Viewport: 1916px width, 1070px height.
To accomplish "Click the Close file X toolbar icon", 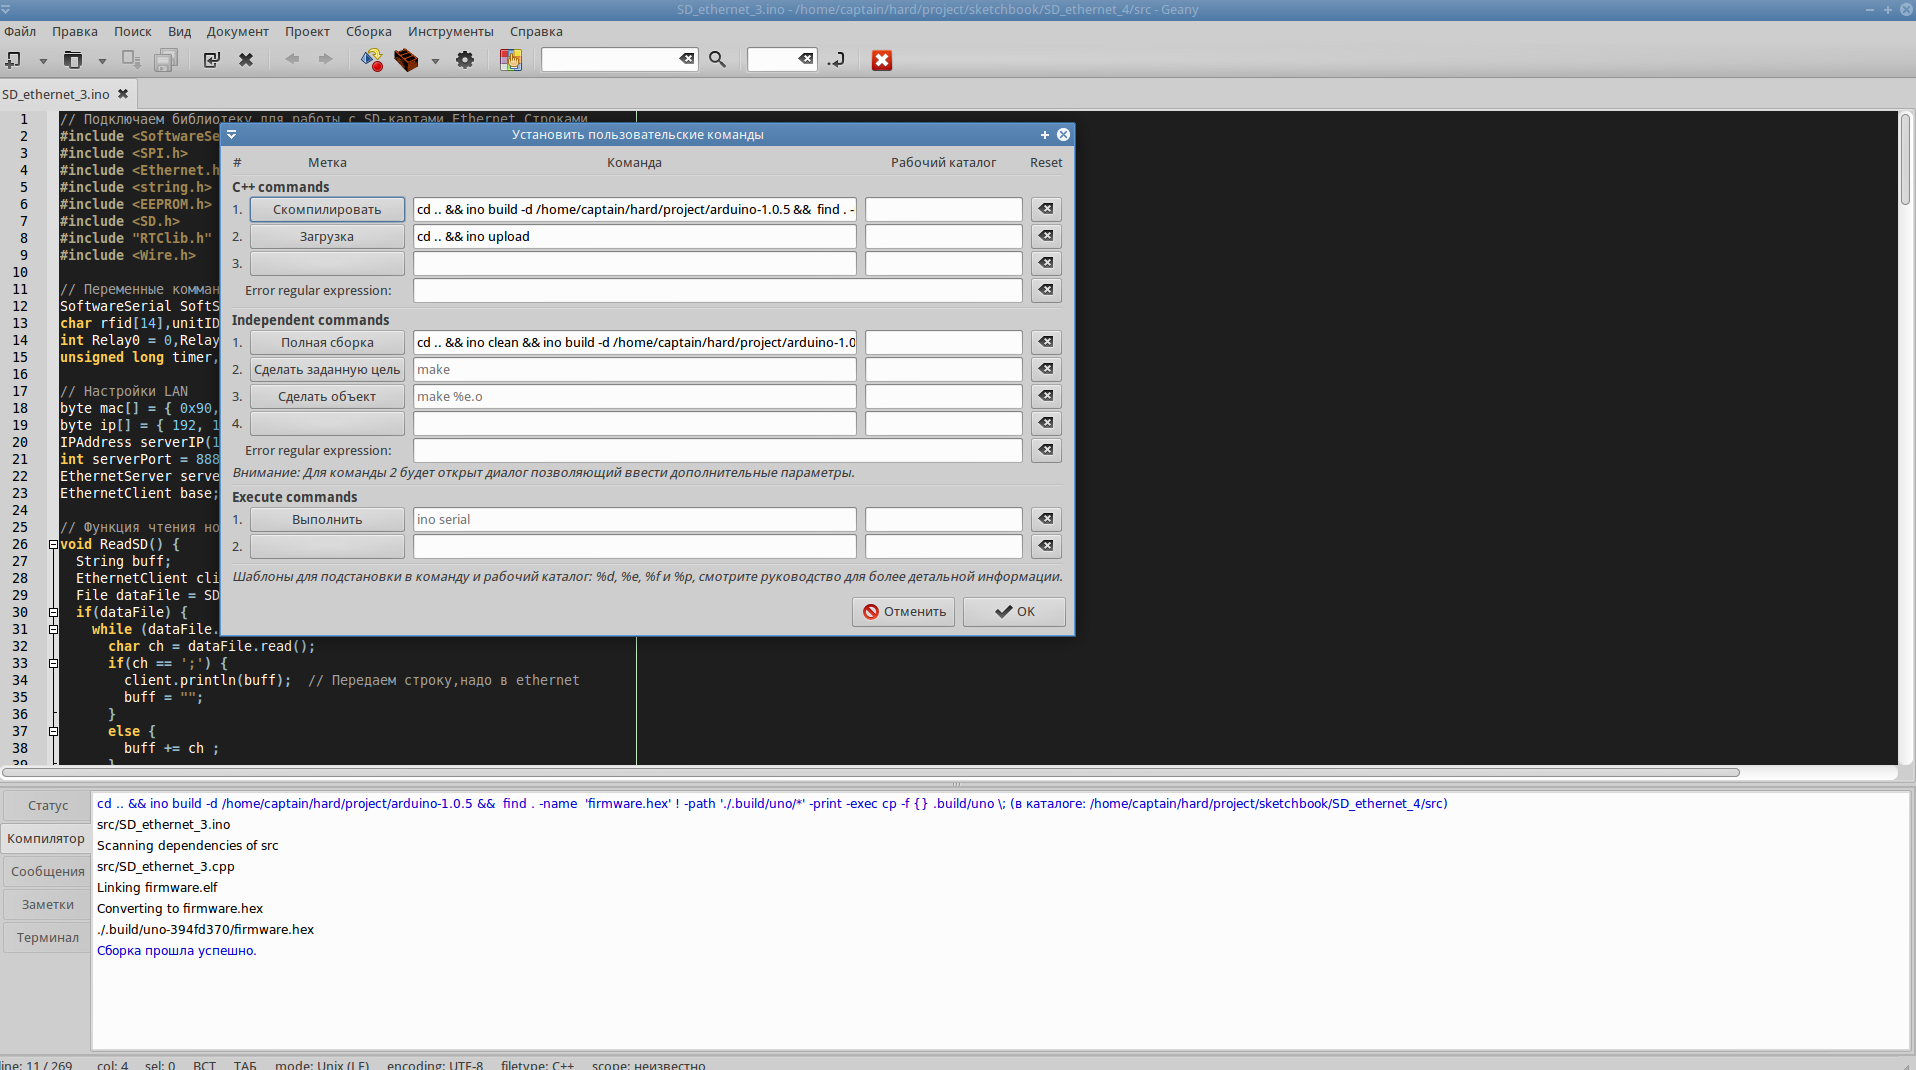I will tap(246, 60).
